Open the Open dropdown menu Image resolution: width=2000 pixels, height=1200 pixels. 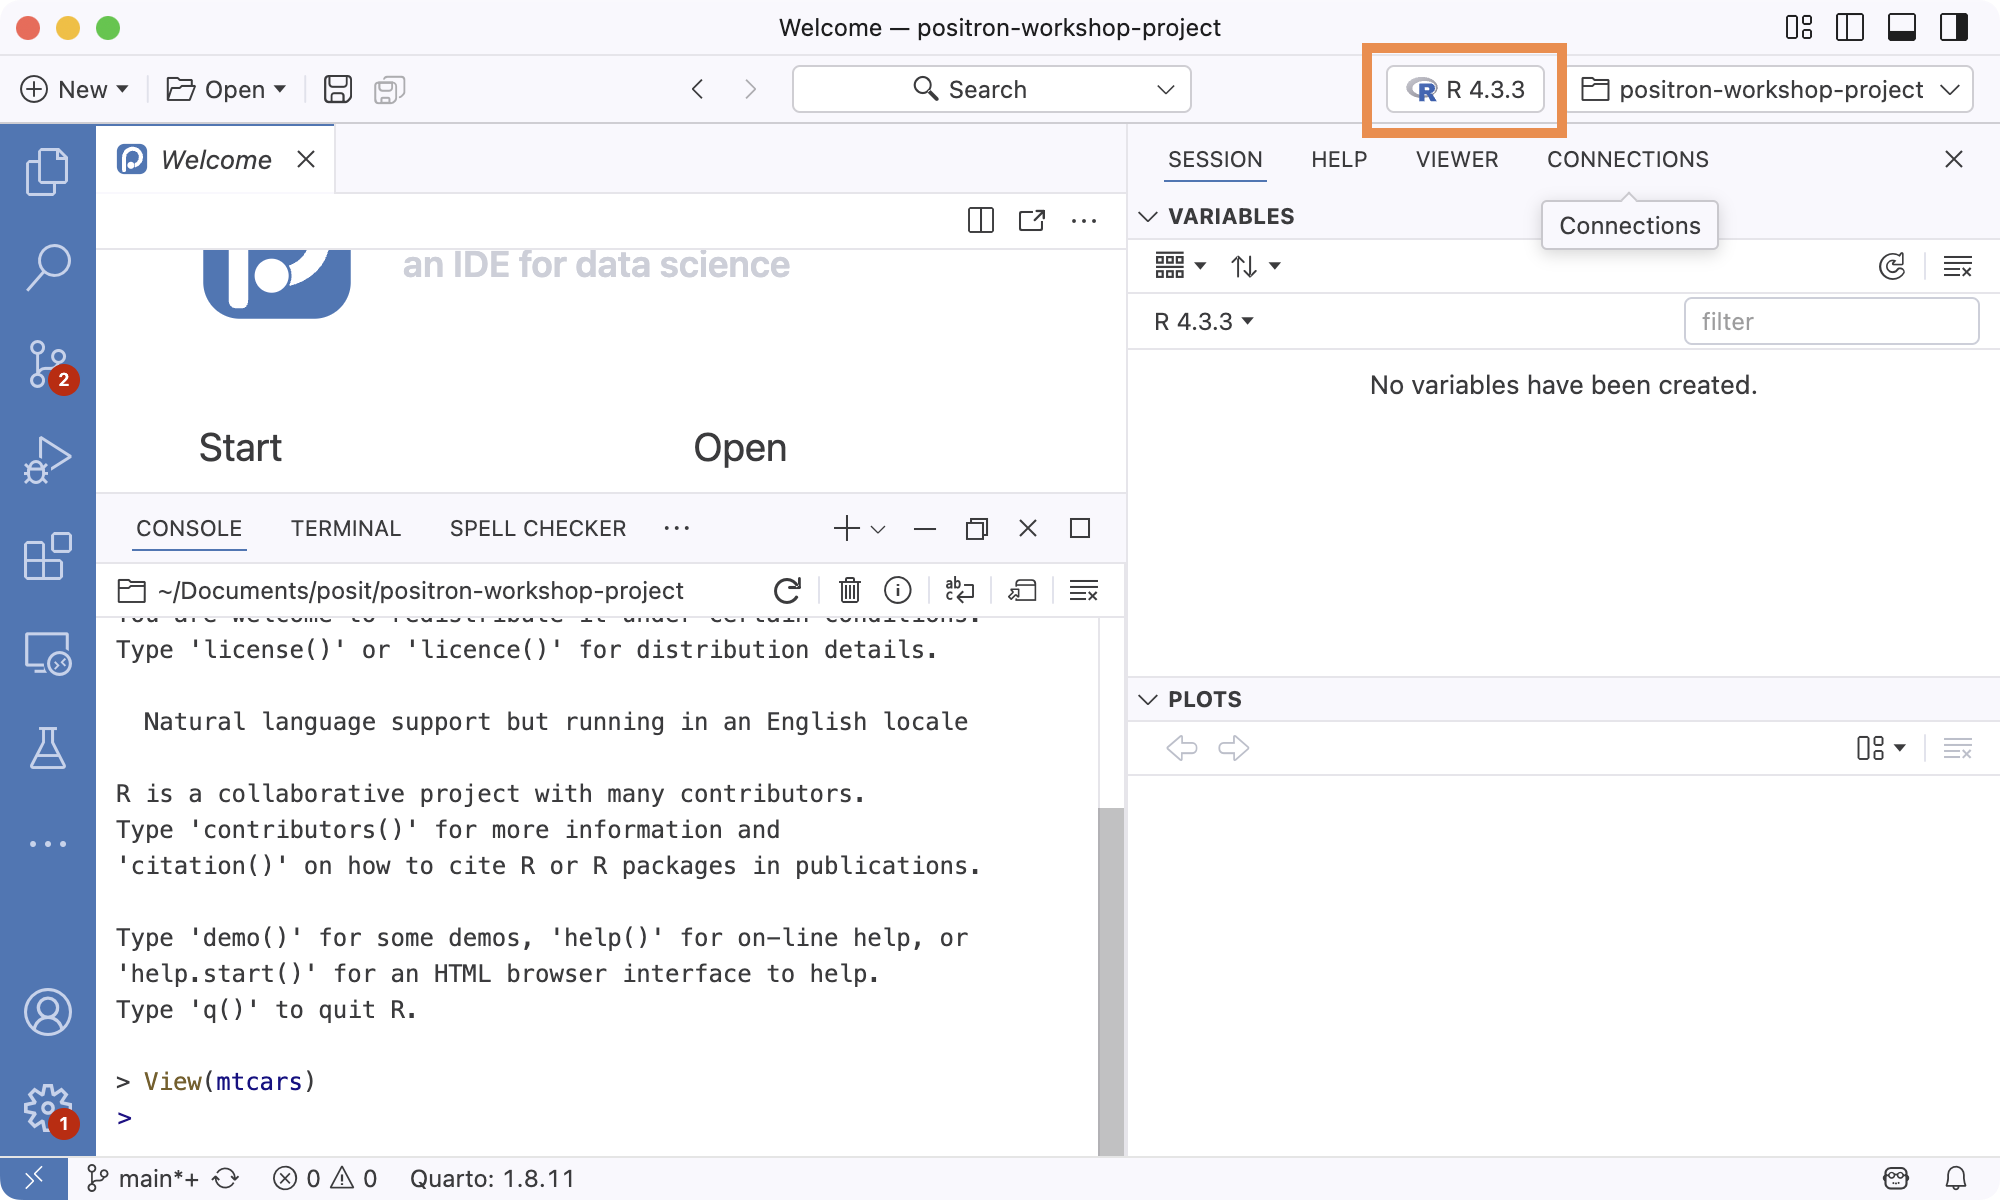pyautogui.click(x=226, y=89)
